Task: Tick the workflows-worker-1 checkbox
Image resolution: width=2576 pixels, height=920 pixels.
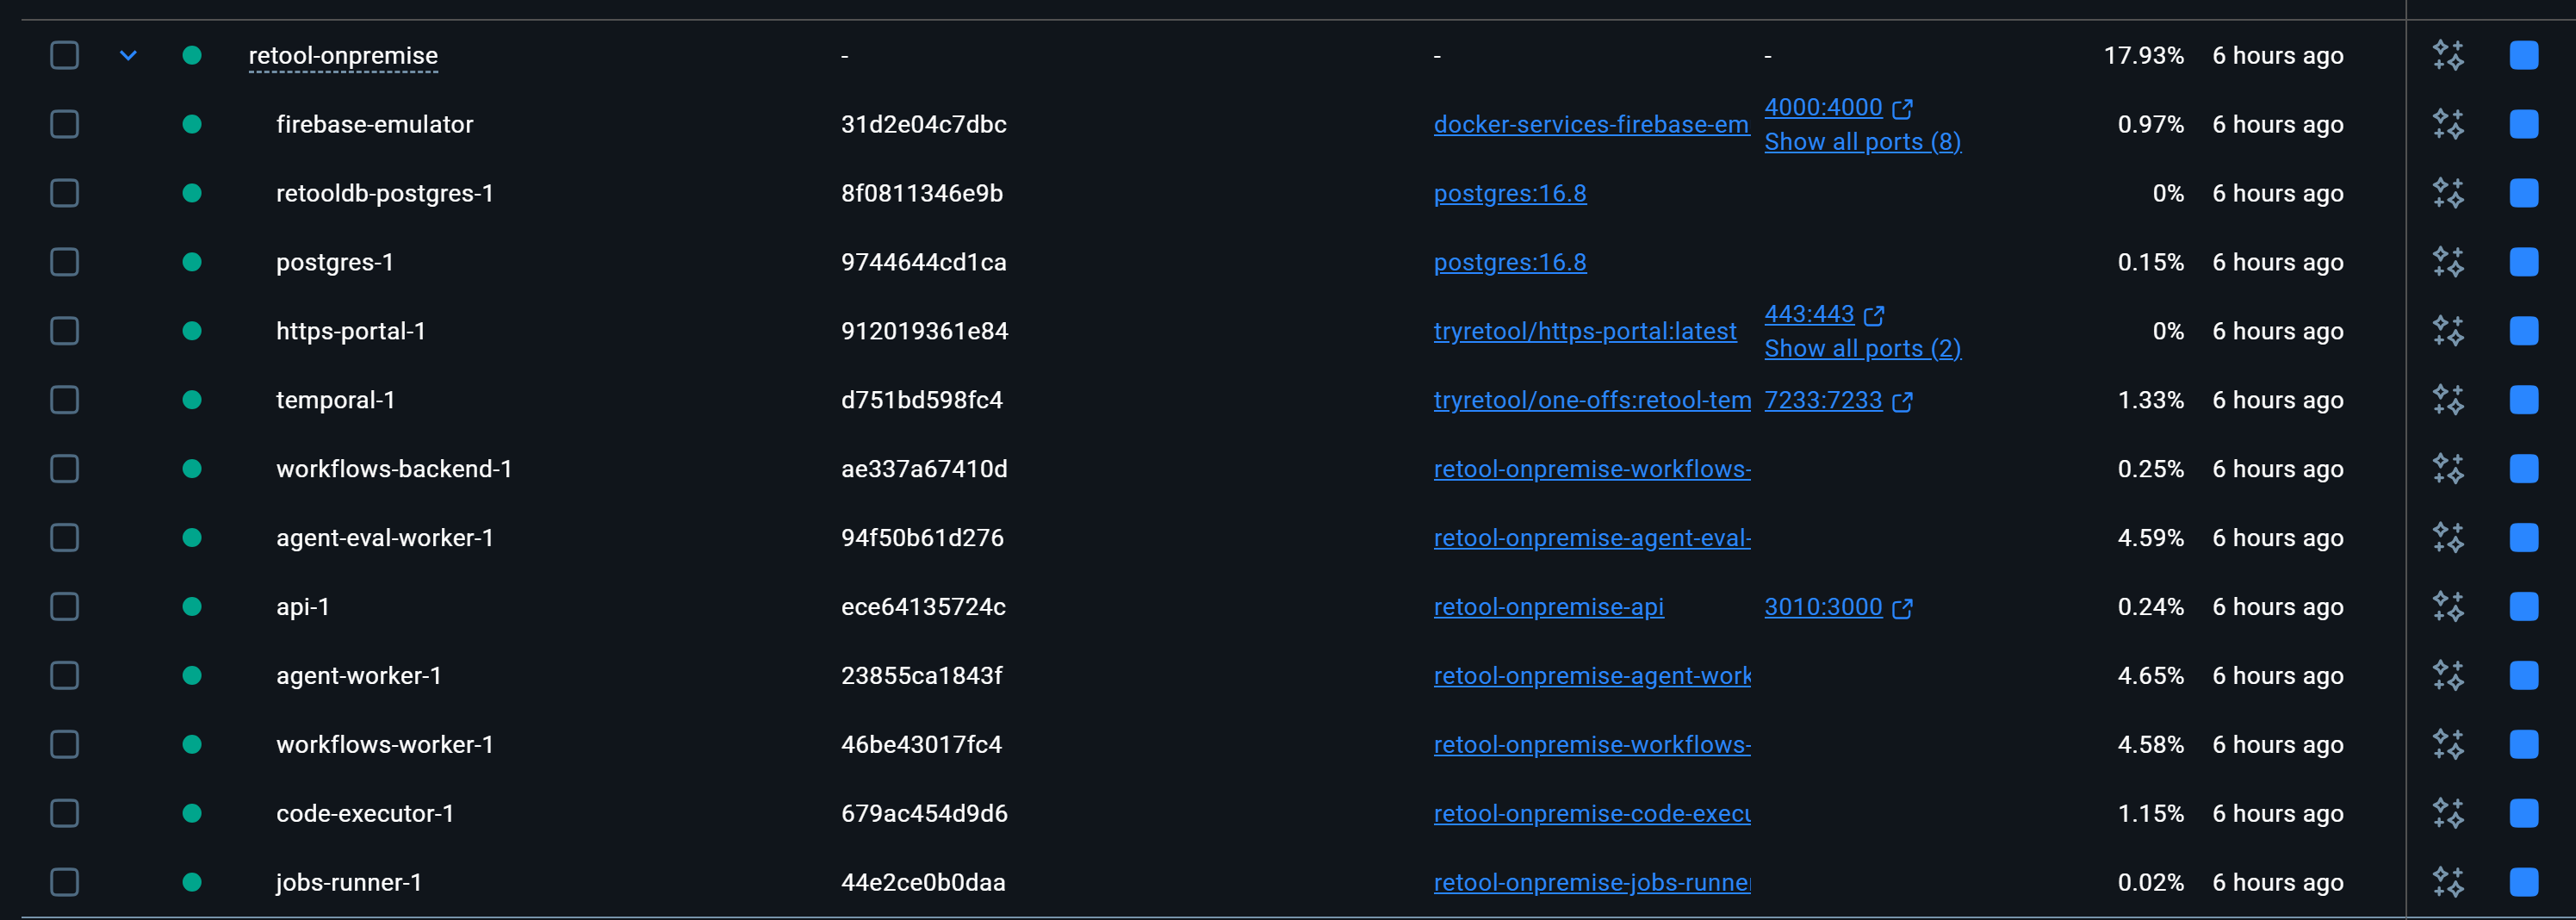Action: (x=64, y=744)
